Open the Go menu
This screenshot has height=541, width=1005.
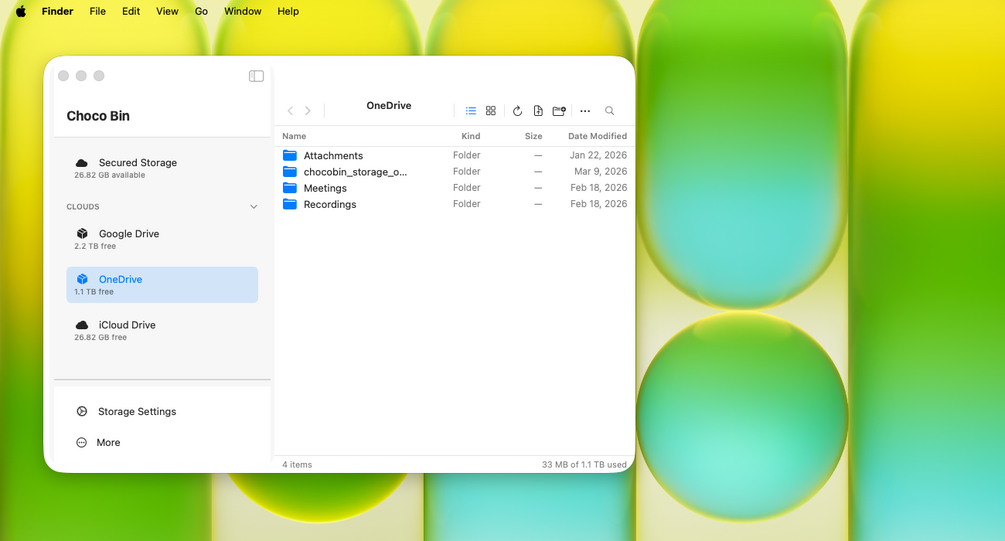[x=201, y=11]
